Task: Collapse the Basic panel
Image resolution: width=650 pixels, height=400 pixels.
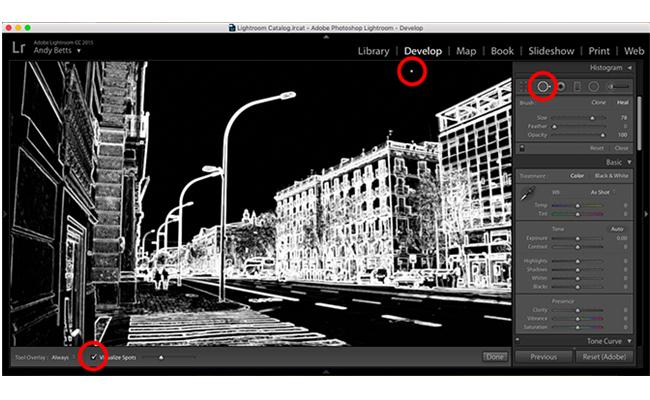Action: coord(629,162)
